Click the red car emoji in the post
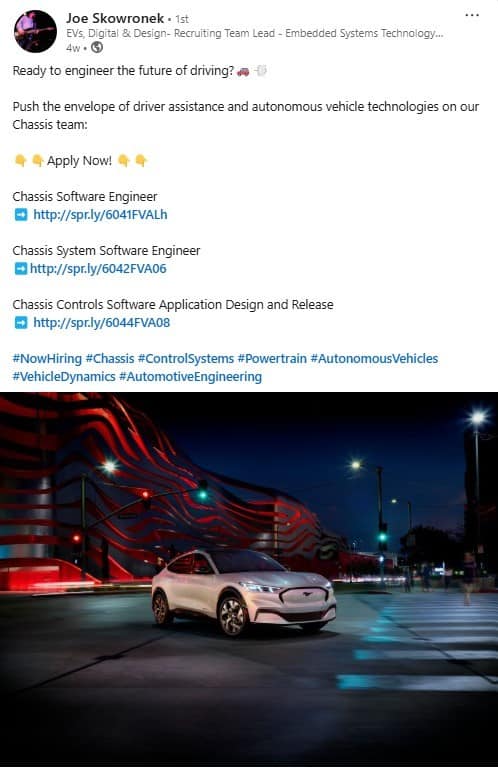 click(243, 72)
